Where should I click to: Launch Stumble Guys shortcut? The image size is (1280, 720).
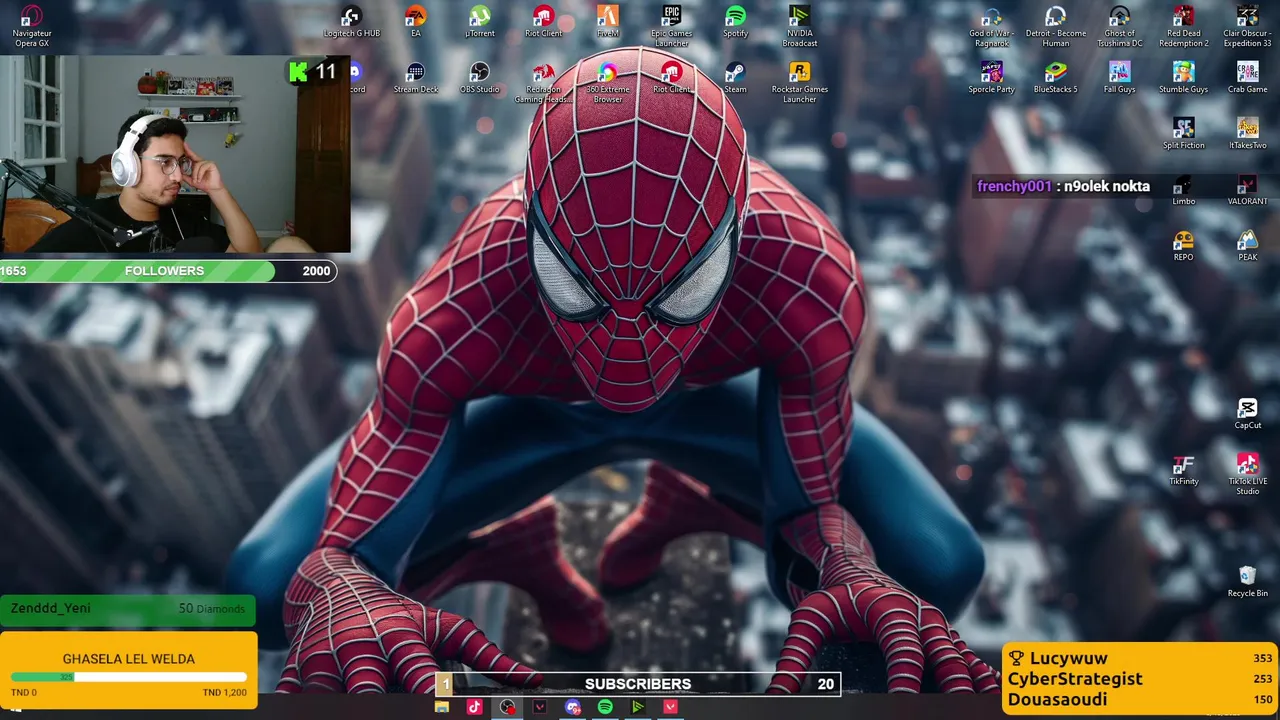tap(1184, 78)
